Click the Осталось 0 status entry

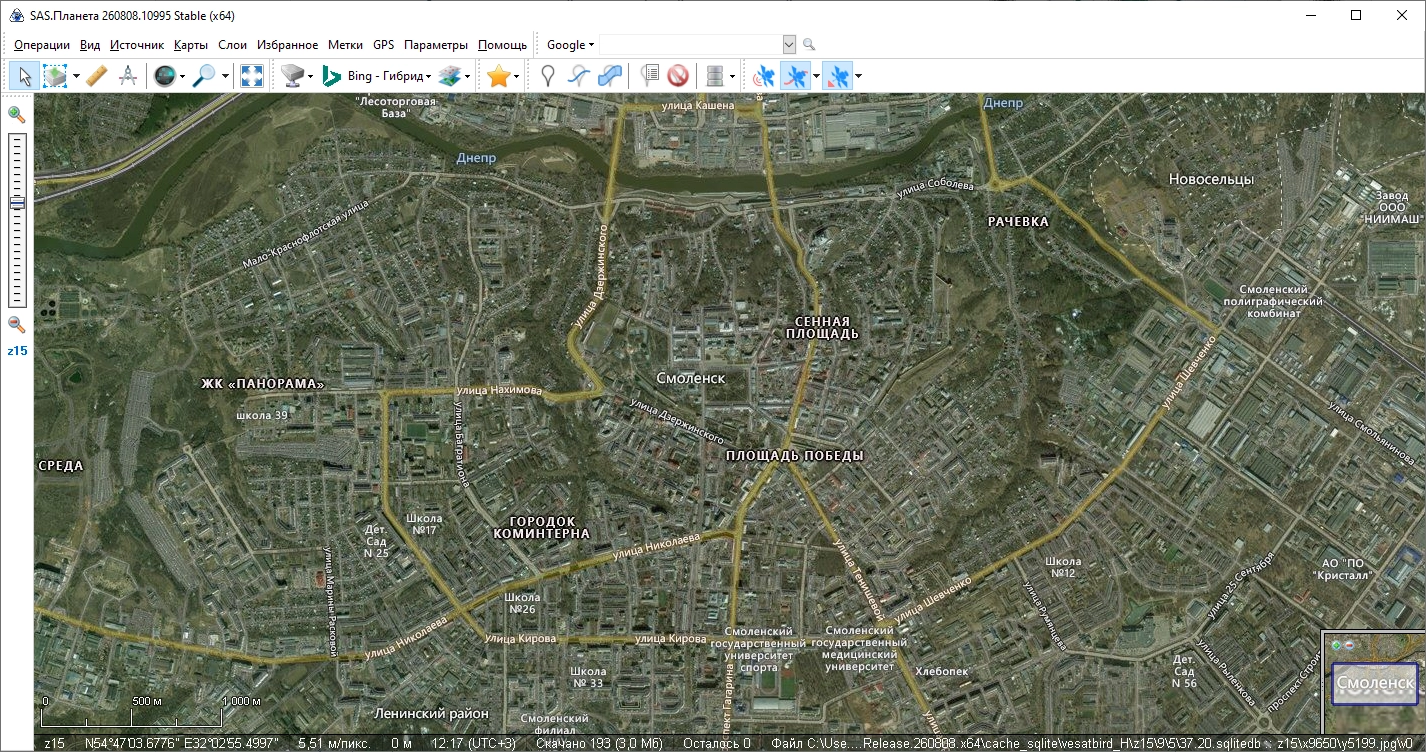716,744
